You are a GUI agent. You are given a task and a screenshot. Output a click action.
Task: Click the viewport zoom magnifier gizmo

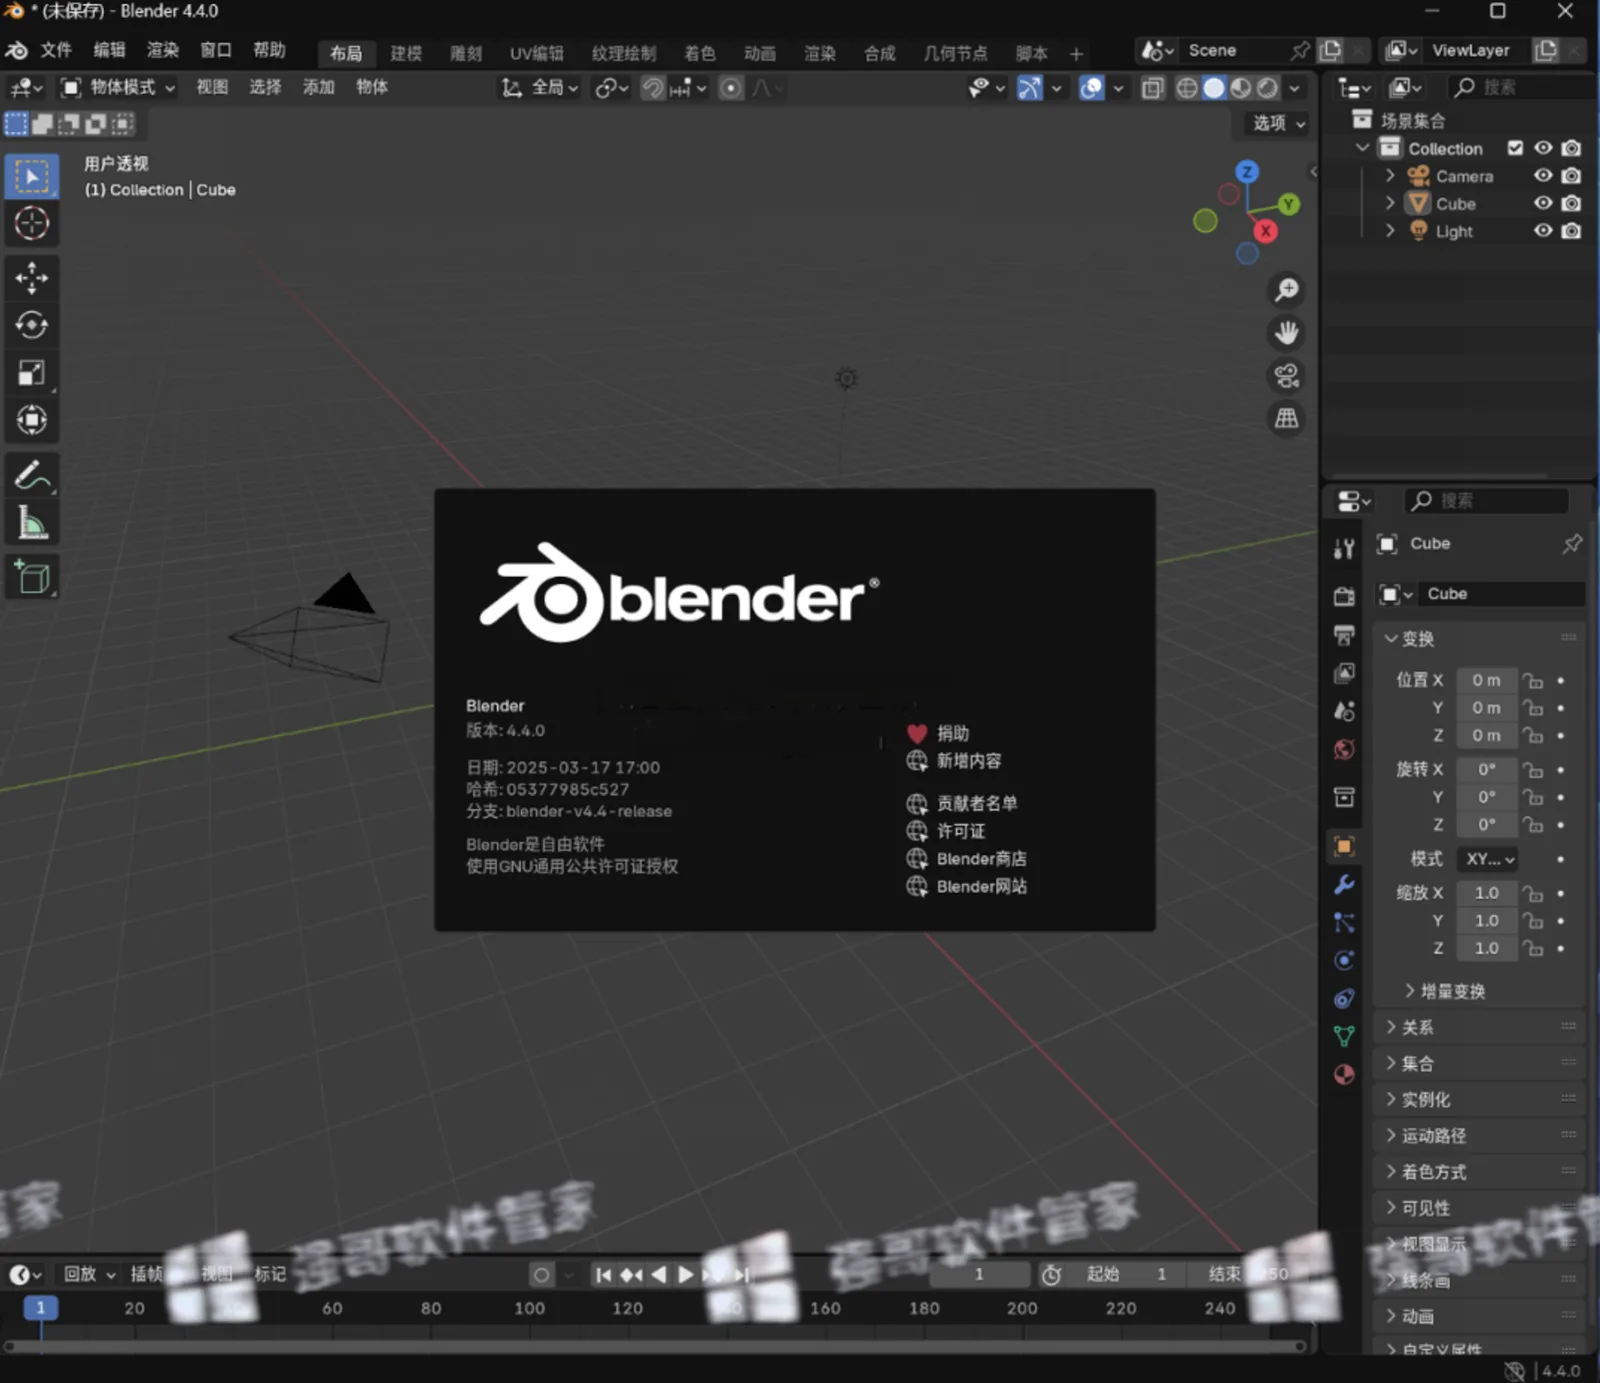(1286, 290)
